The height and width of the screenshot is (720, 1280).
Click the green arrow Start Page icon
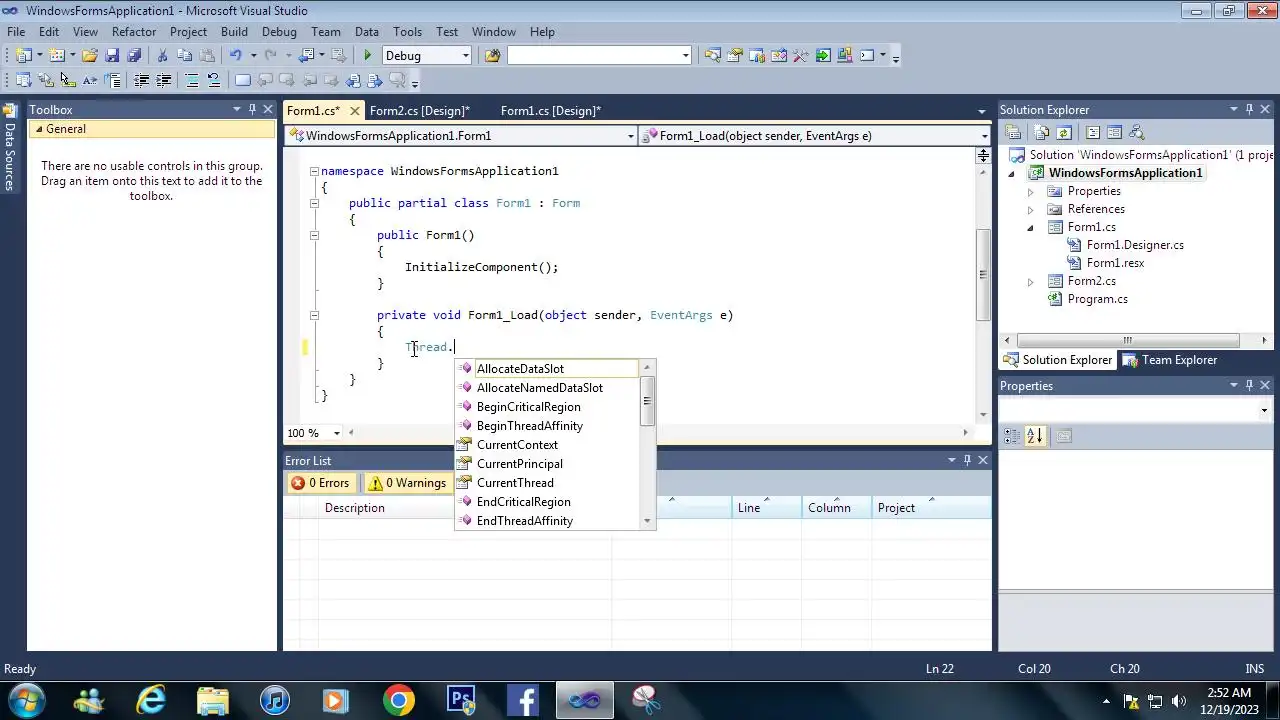tap(823, 56)
